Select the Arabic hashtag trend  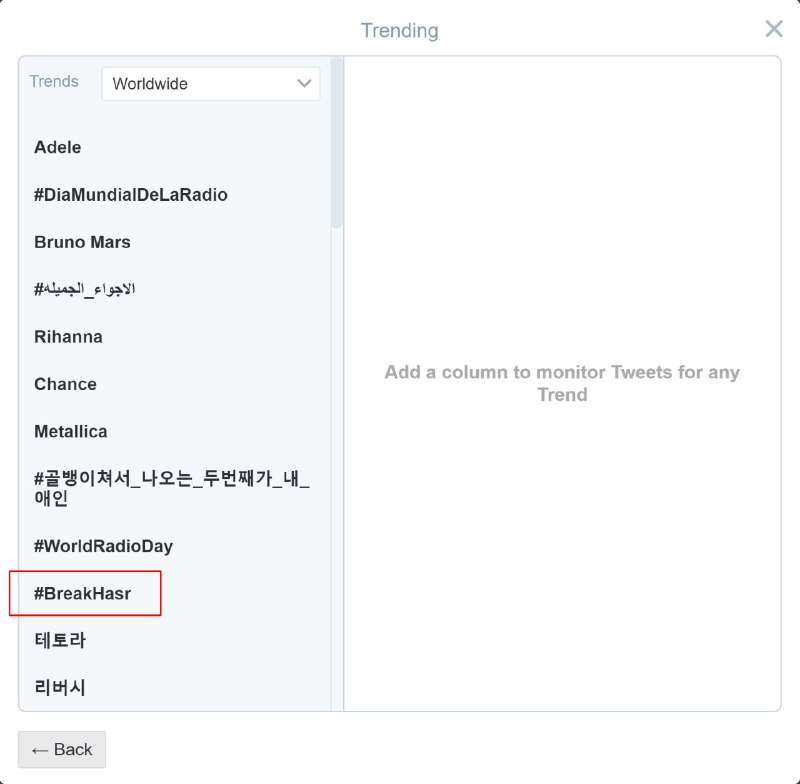click(x=85, y=289)
